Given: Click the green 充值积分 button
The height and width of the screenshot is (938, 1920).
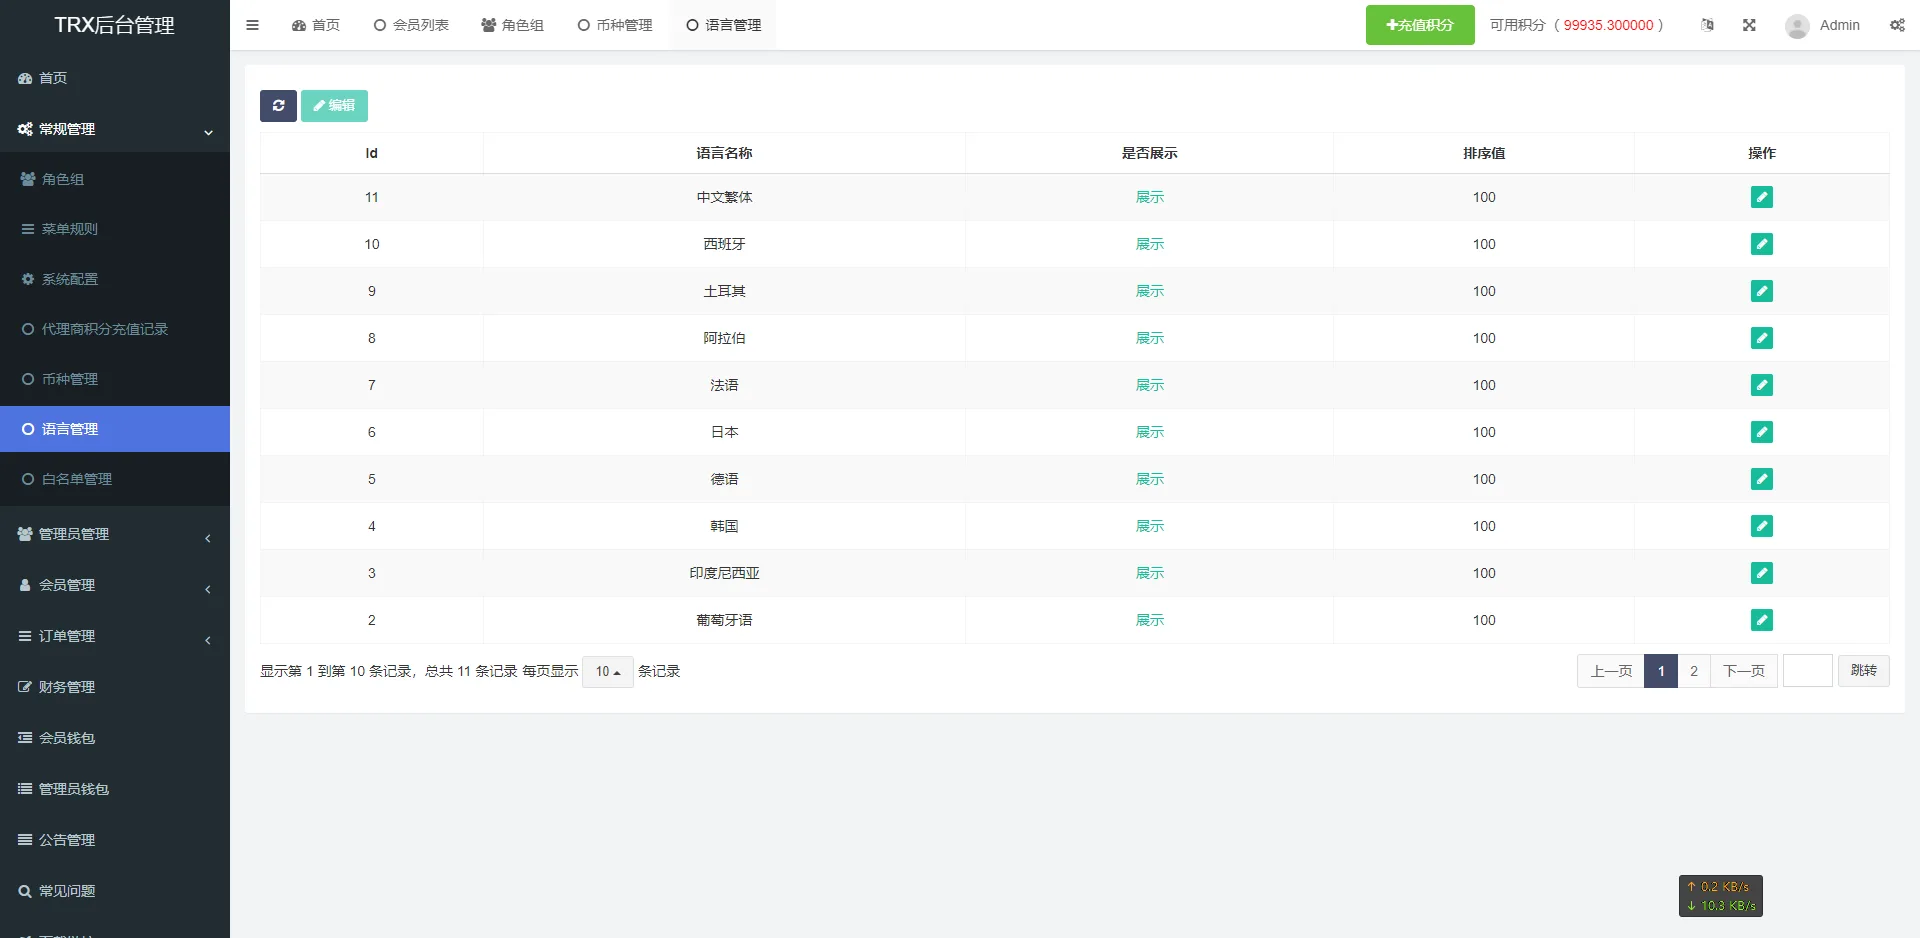Looking at the screenshot, I should point(1419,25).
